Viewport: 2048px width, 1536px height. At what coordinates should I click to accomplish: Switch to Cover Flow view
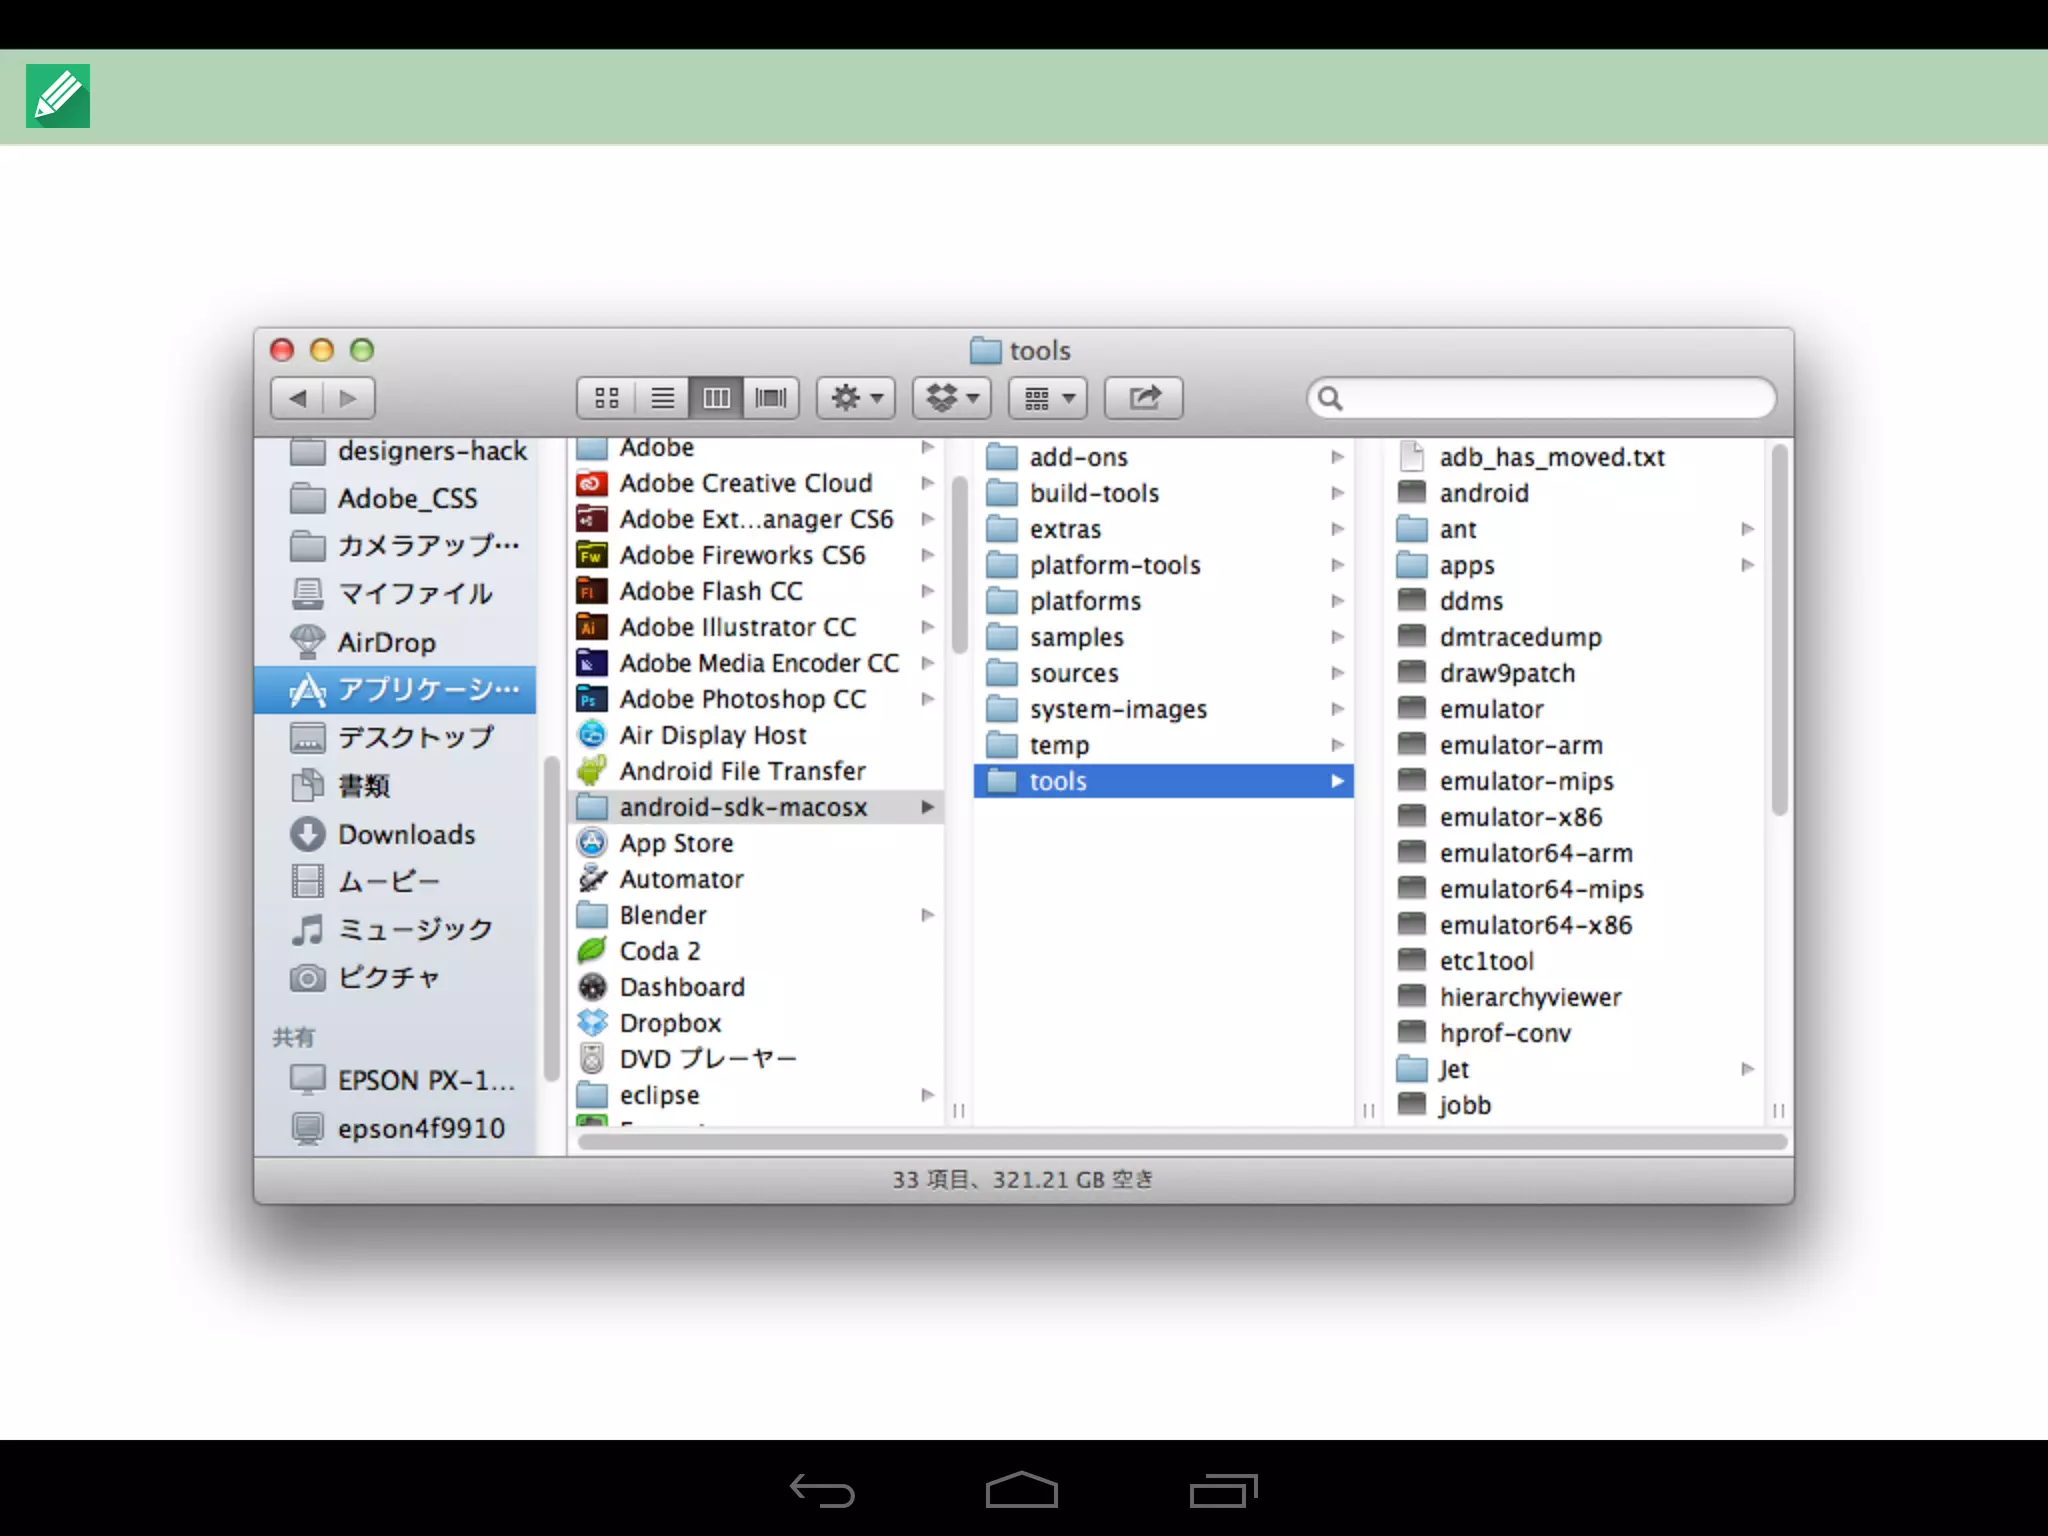pyautogui.click(x=770, y=398)
